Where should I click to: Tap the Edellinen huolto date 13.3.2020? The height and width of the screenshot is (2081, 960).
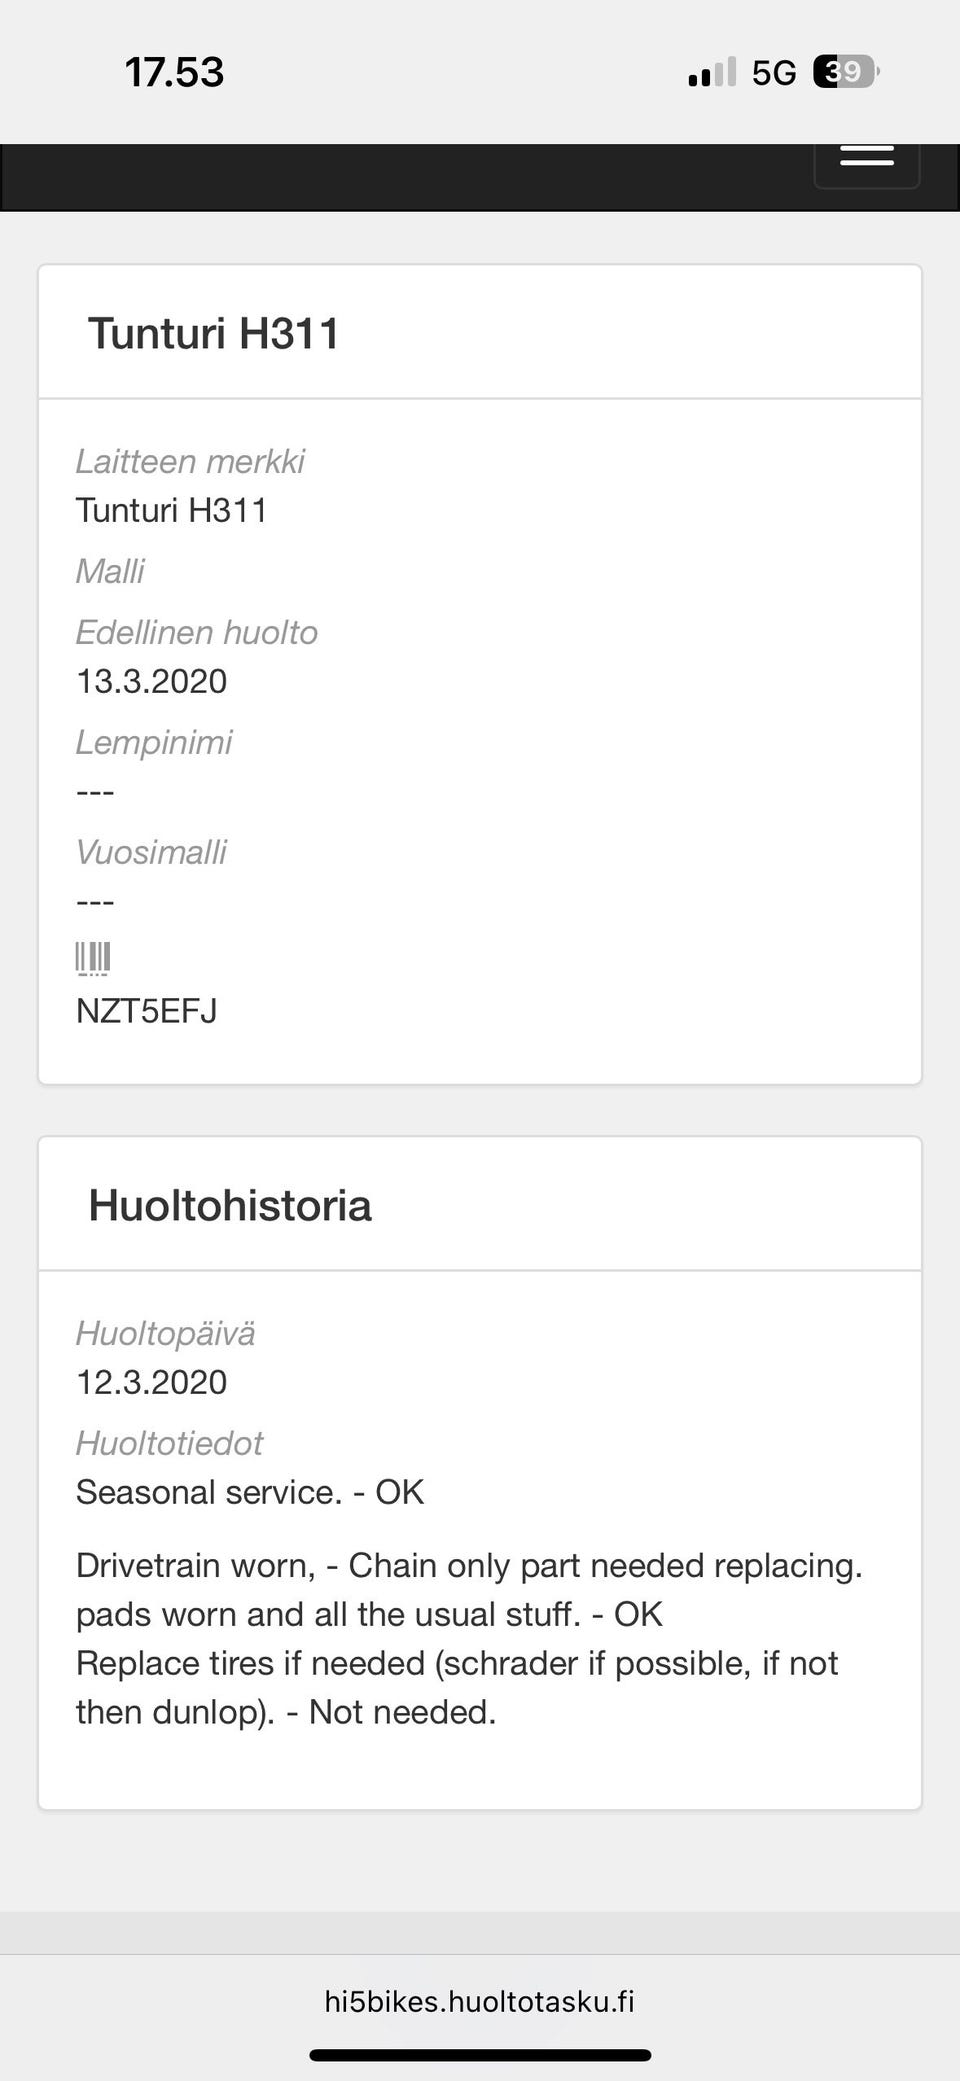[x=152, y=681]
